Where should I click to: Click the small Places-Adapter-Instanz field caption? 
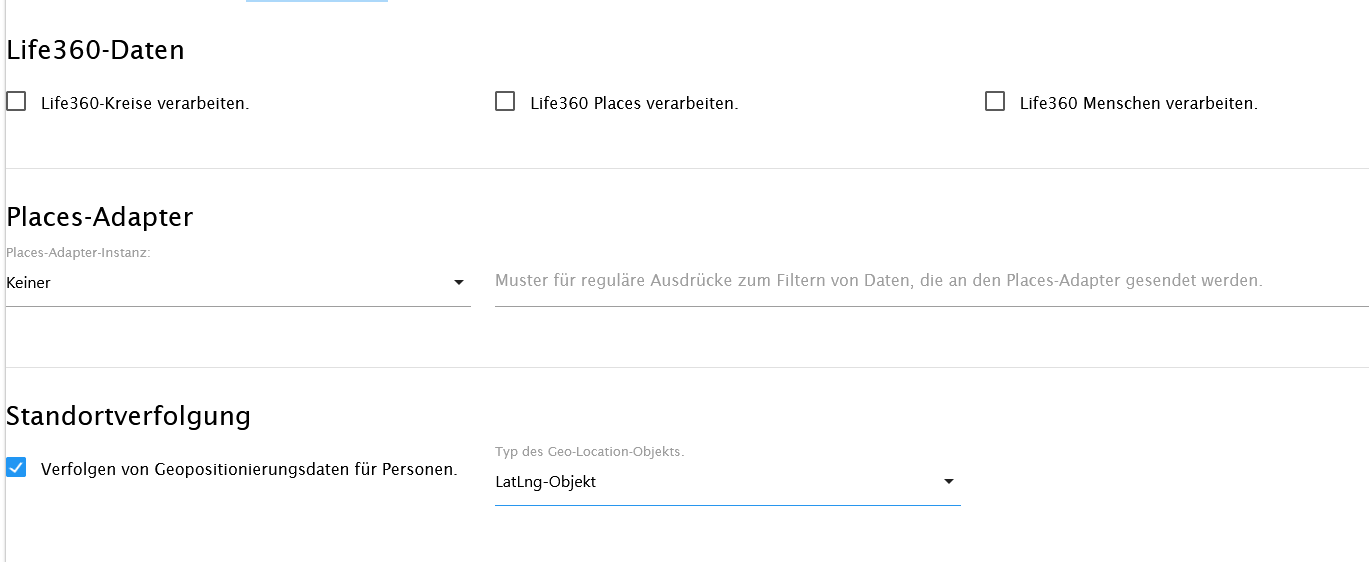click(78, 253)
